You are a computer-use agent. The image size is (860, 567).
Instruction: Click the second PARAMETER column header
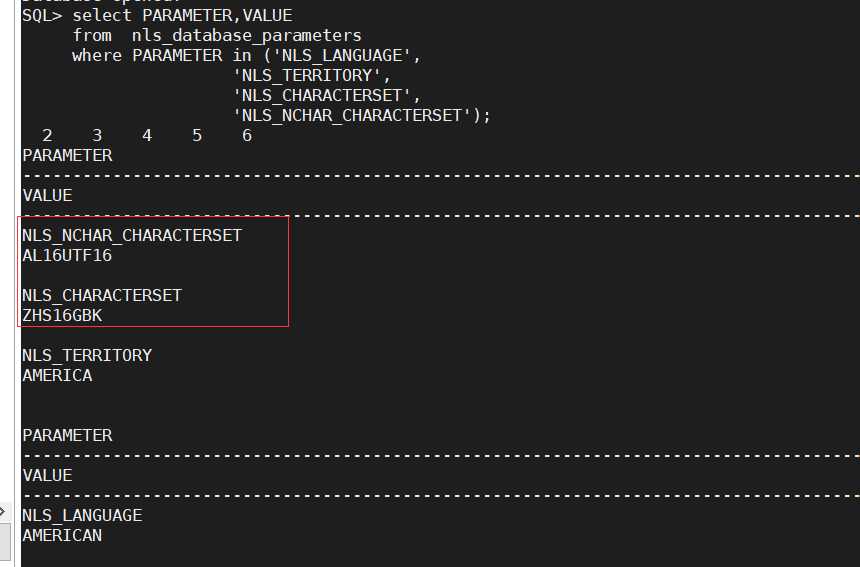pyautogui.click(x=67, y=435)
